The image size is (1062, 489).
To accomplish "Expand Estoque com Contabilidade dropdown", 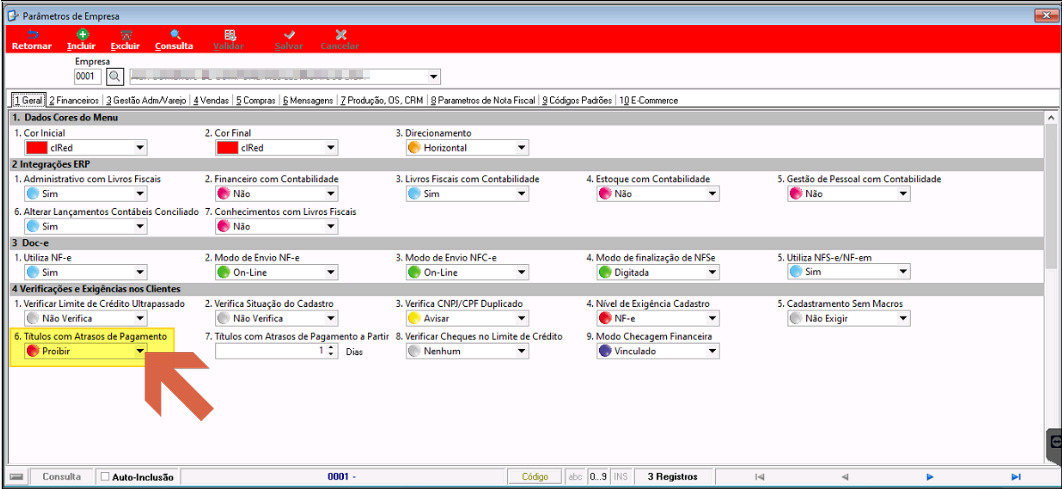I will point(713,194).
